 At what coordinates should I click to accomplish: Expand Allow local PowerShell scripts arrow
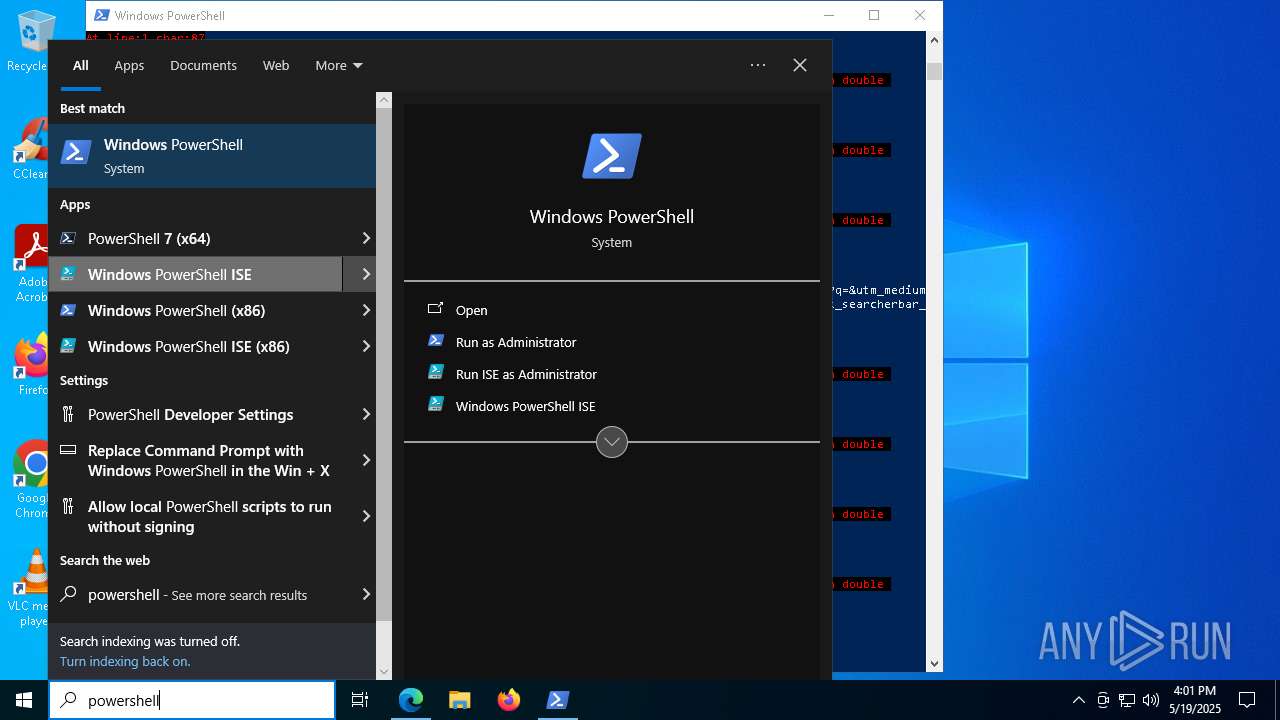tap(366, 516)
